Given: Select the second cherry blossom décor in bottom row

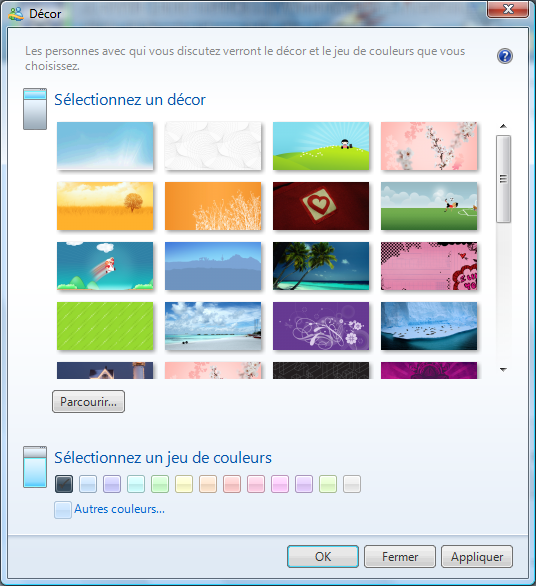Looking at the screenshot, I should (213, 370).
